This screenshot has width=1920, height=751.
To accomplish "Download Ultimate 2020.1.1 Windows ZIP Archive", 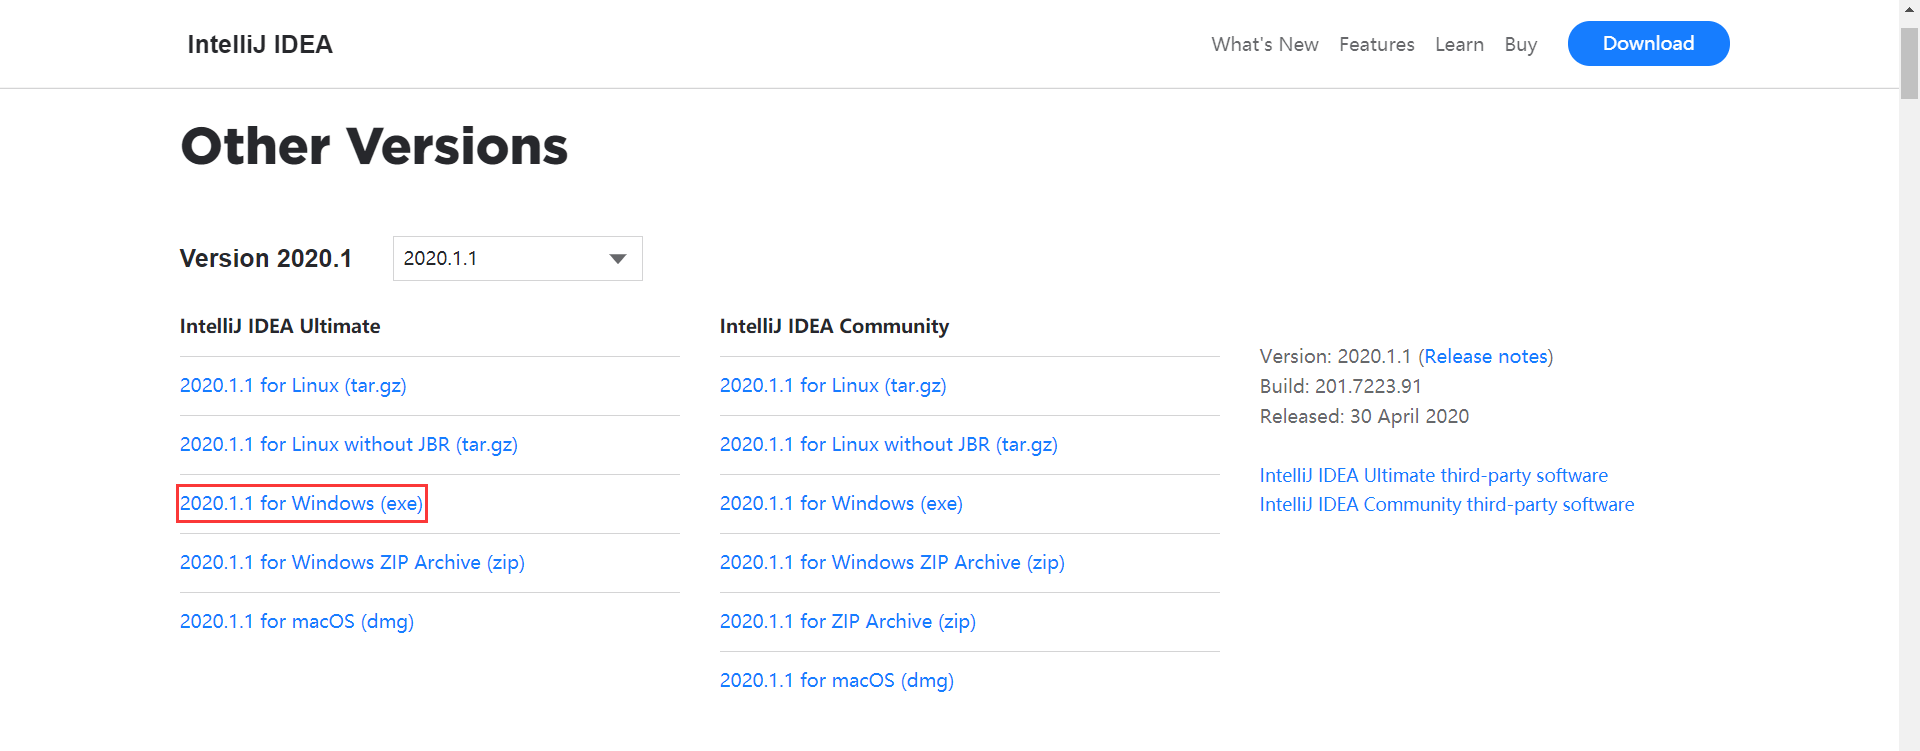I will (x=352, y=562).
